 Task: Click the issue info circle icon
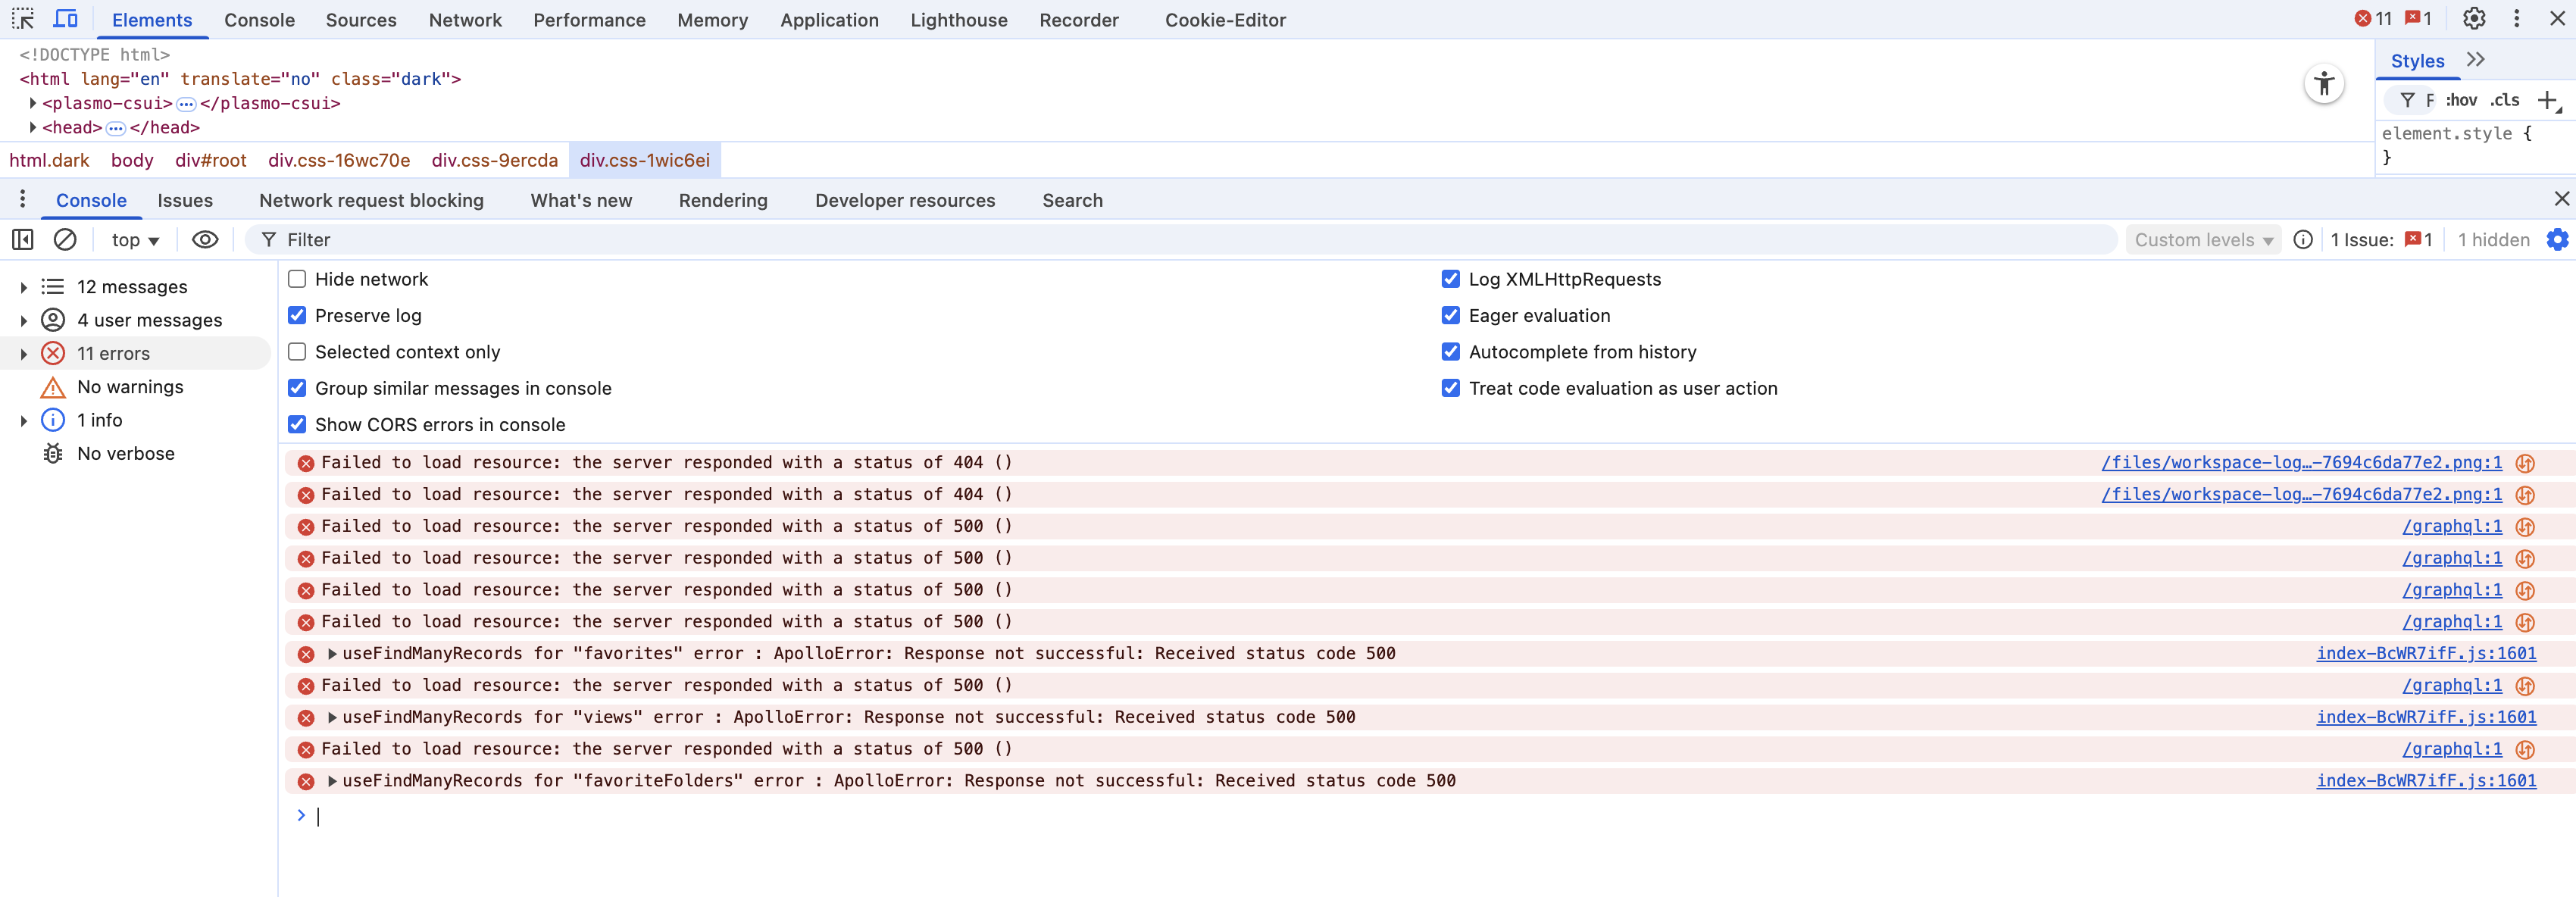click(2303, 239)
